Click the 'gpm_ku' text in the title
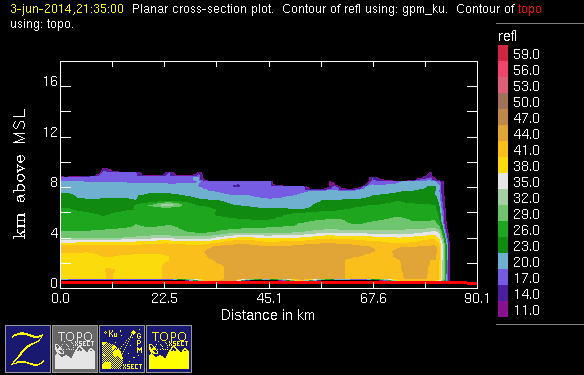Viewport: 584px width, 375px height. [x=425, y=9]
